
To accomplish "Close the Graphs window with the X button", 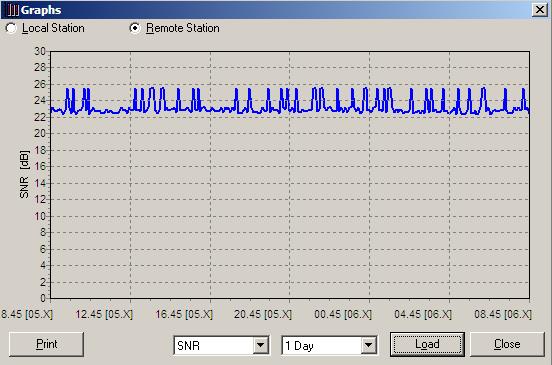I will [540, 10].
